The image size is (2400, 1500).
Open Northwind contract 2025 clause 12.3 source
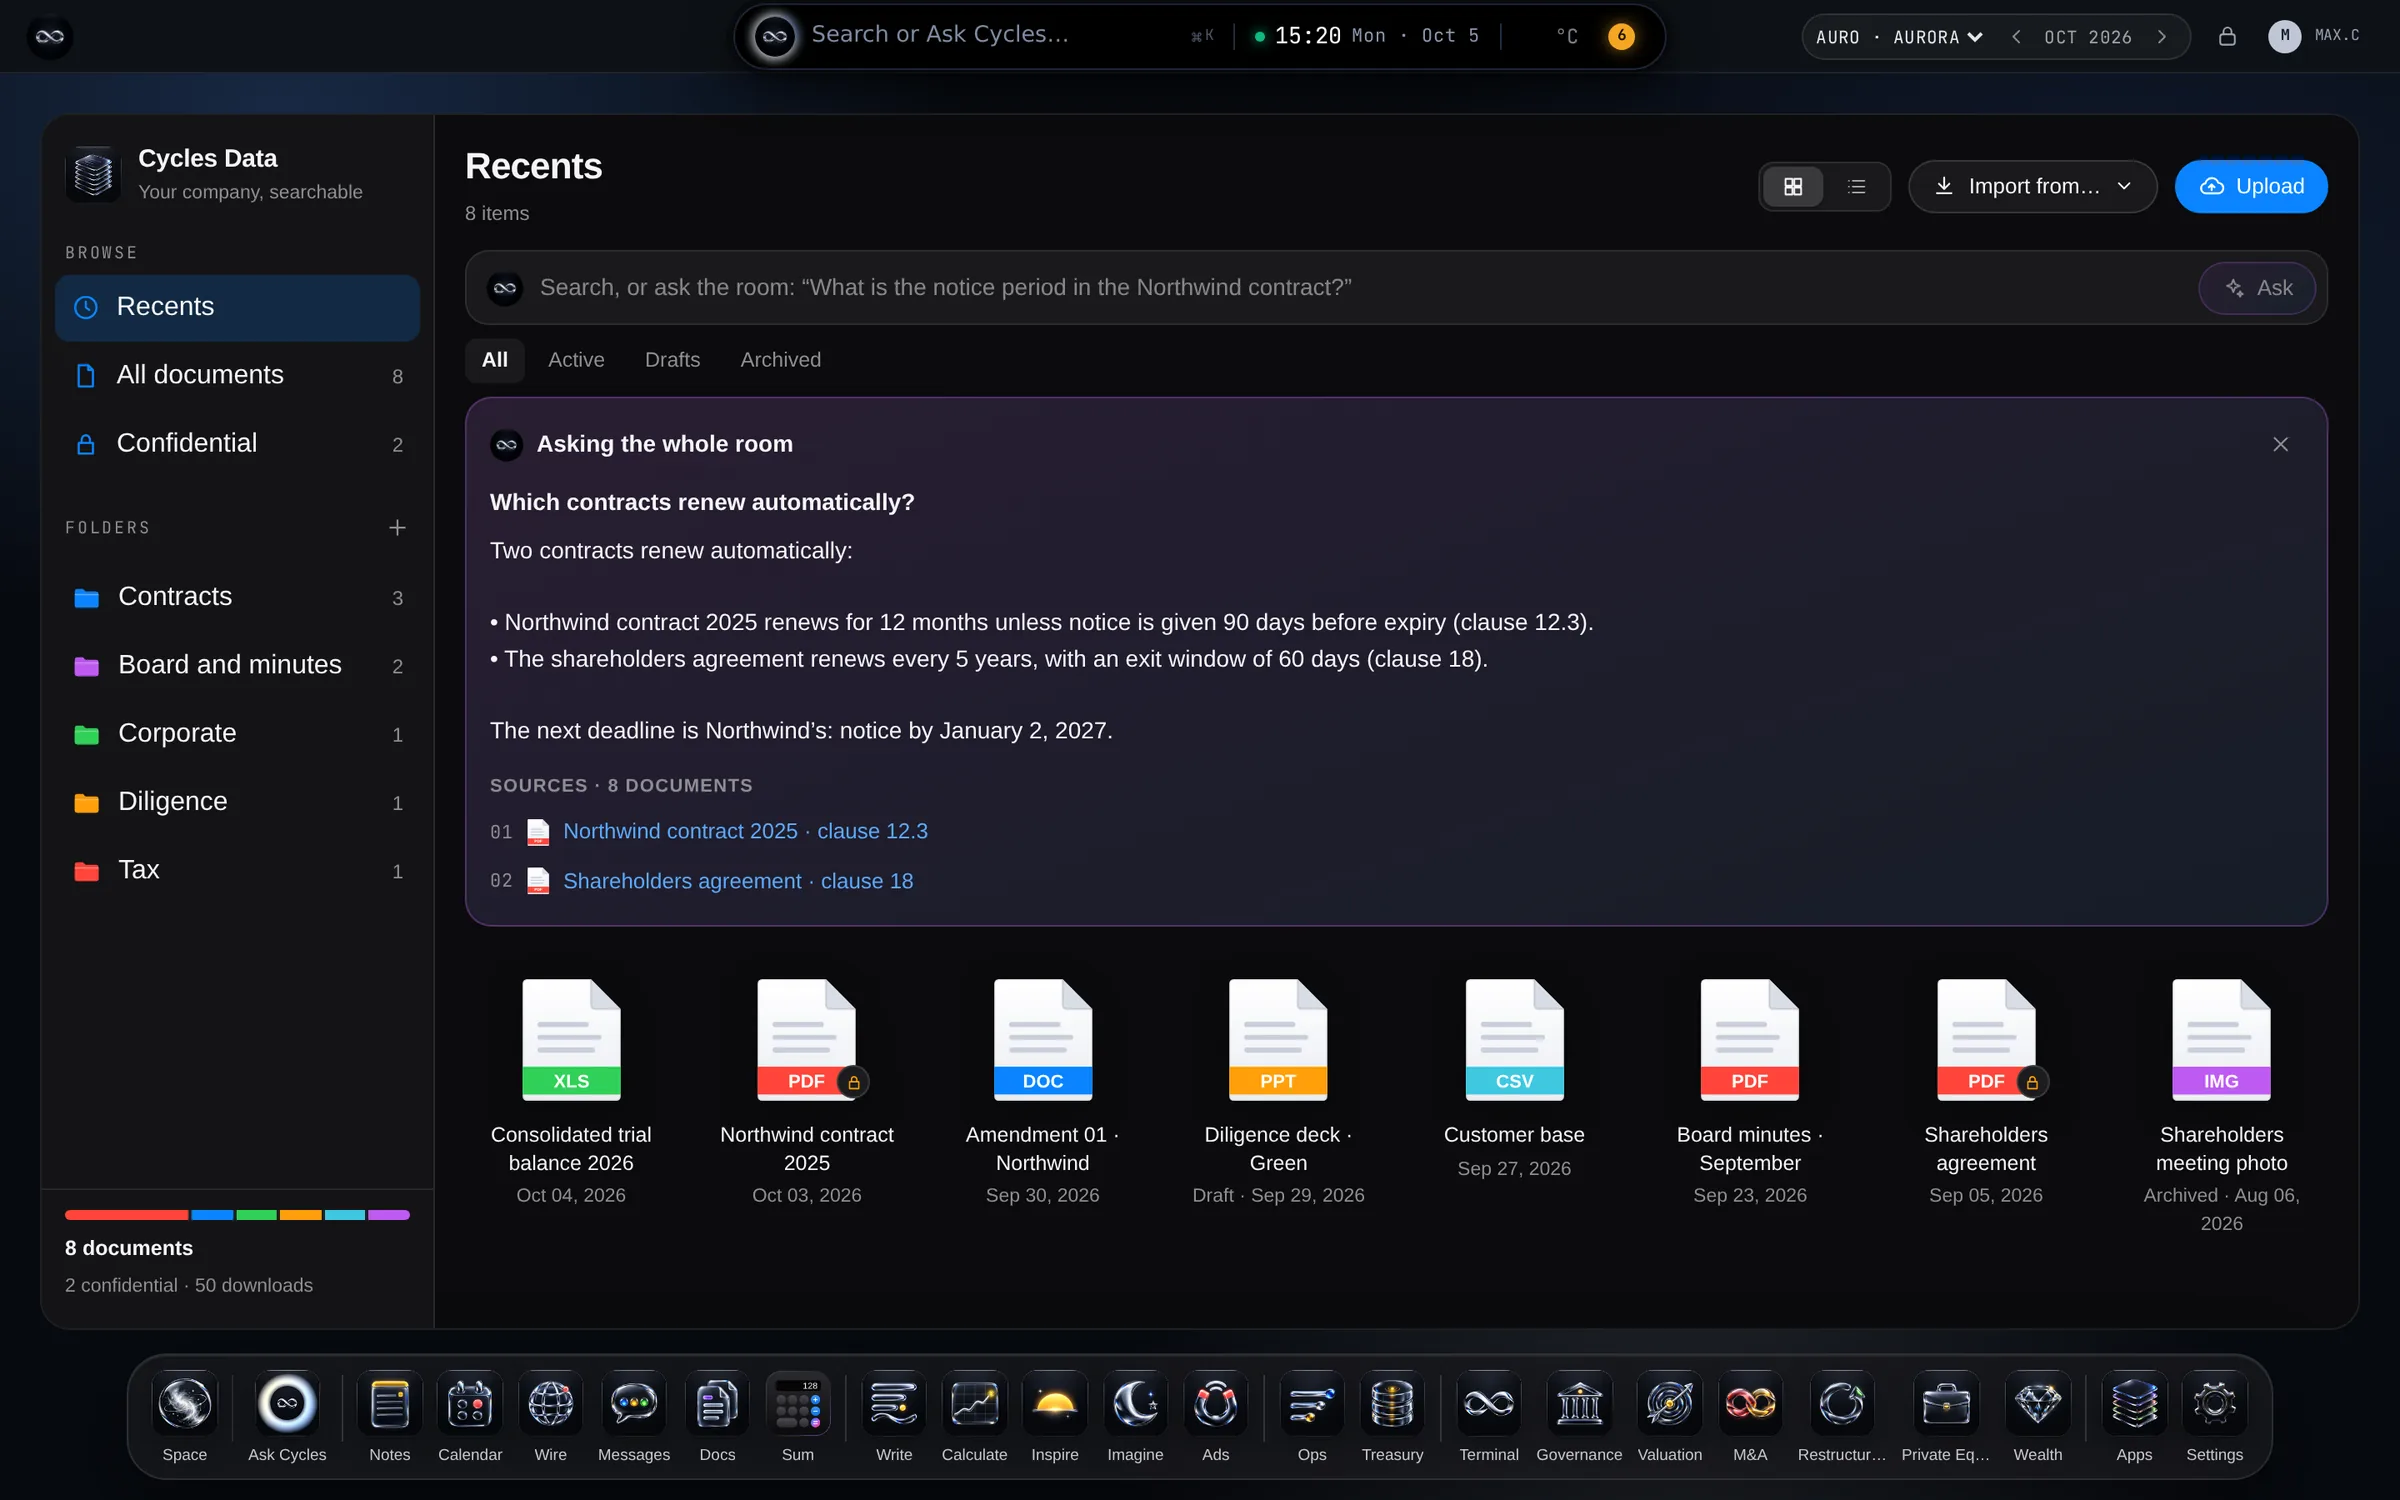745,831
